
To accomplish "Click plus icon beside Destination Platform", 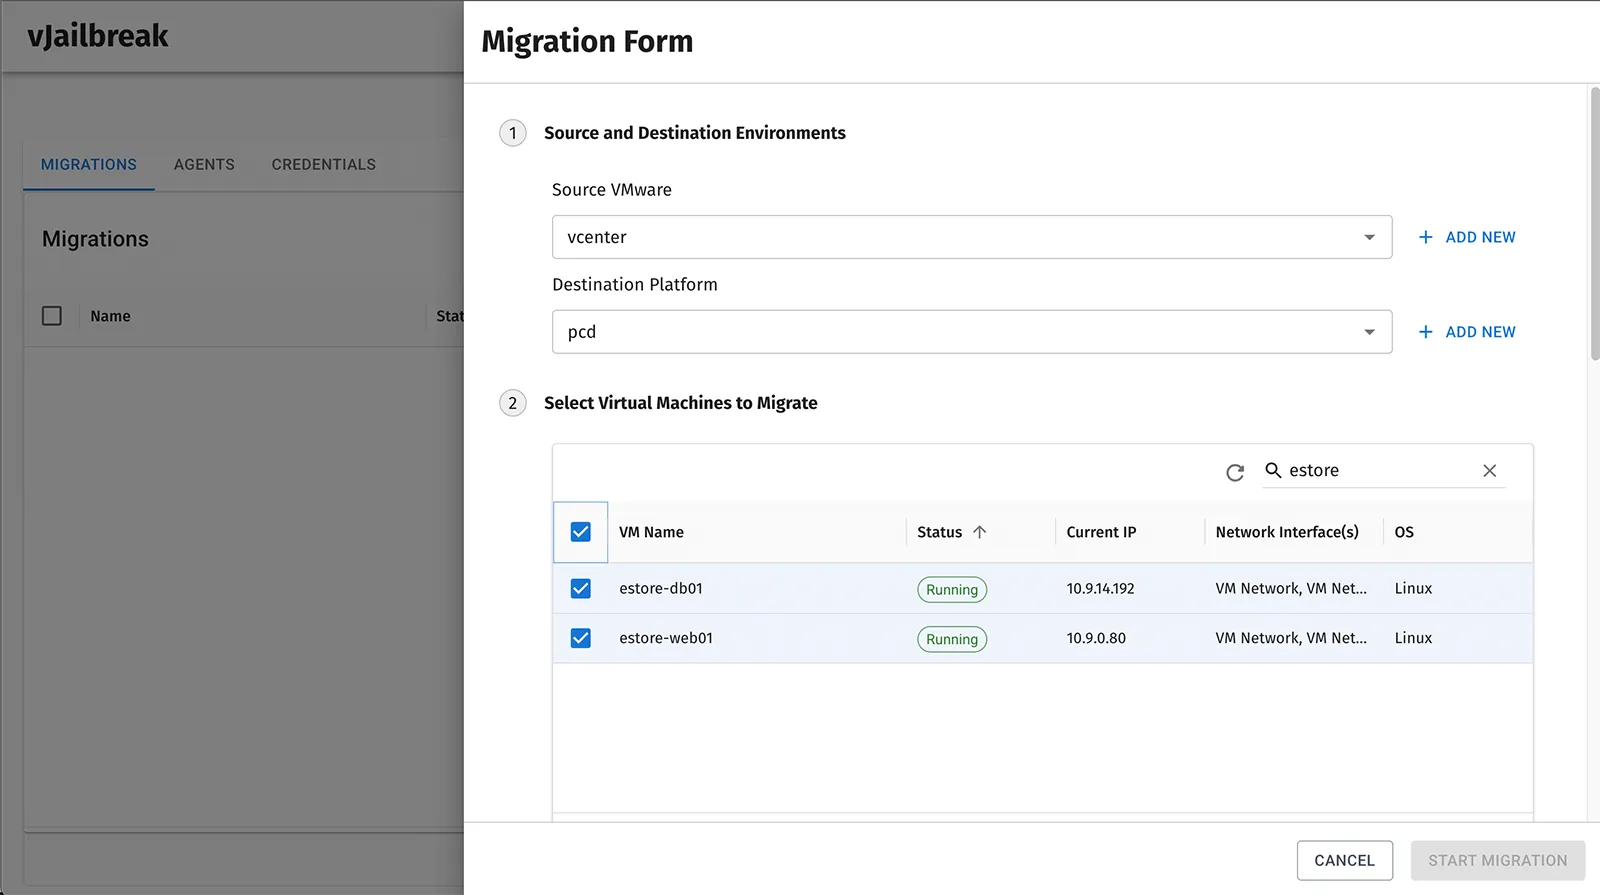I will pos(1425,332).
